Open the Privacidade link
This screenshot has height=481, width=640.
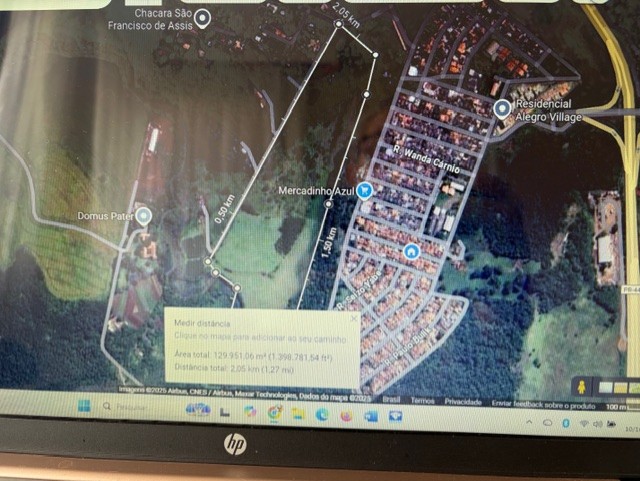(462, 401)
